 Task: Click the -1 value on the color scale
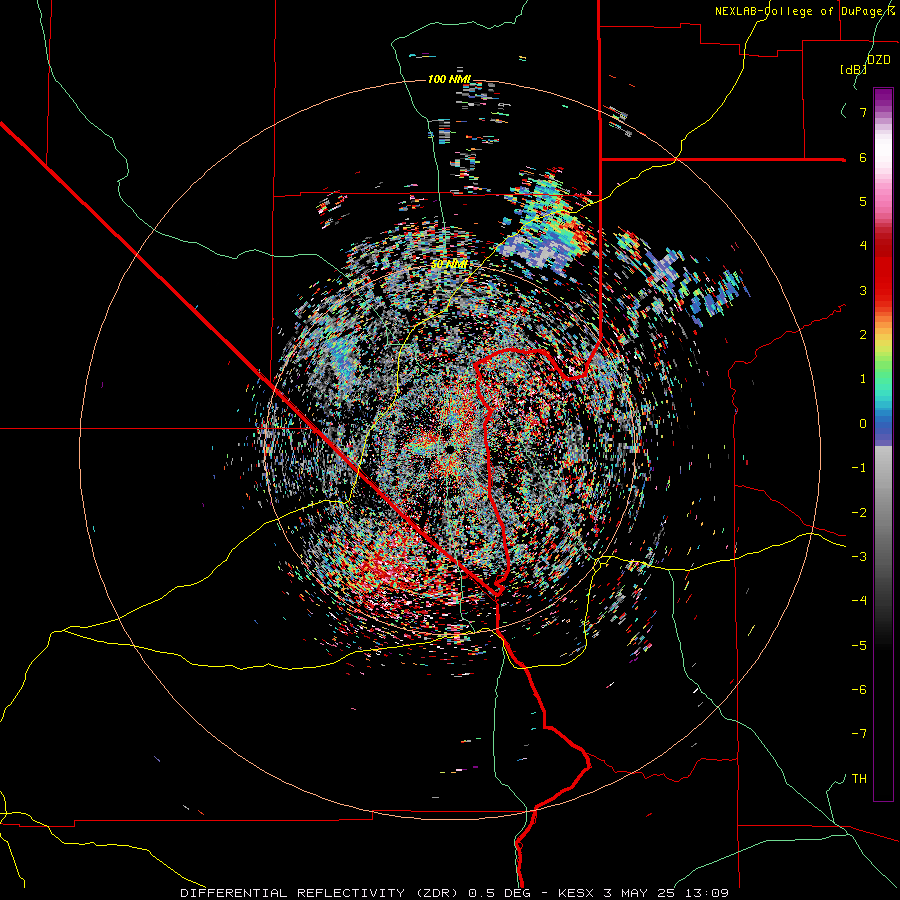859,468
